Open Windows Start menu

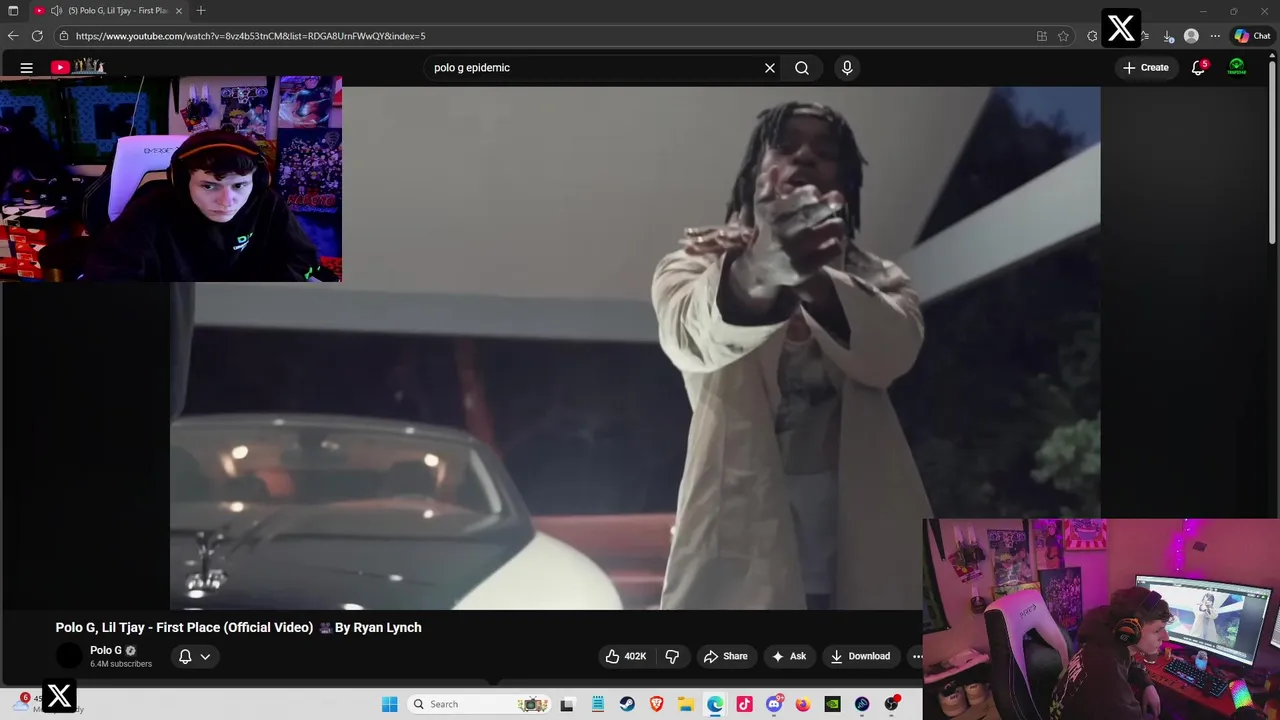[x=390, y=704]
